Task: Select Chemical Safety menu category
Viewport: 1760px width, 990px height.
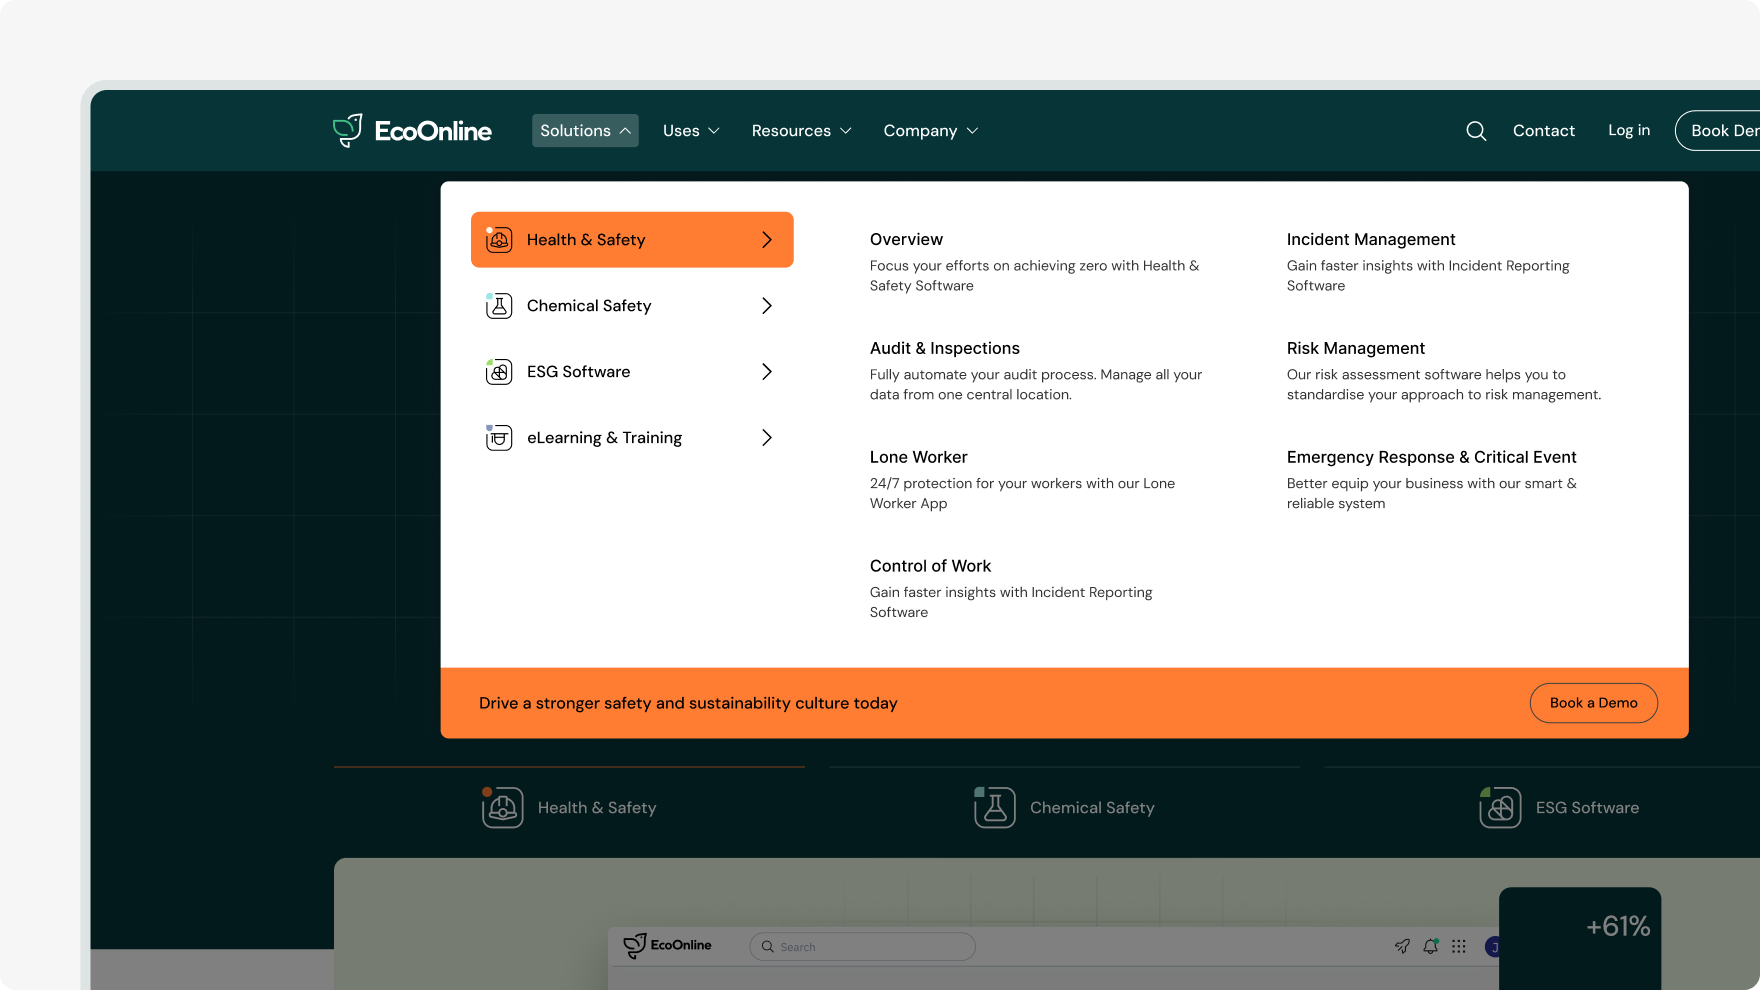Action: [x=632, y=306]
